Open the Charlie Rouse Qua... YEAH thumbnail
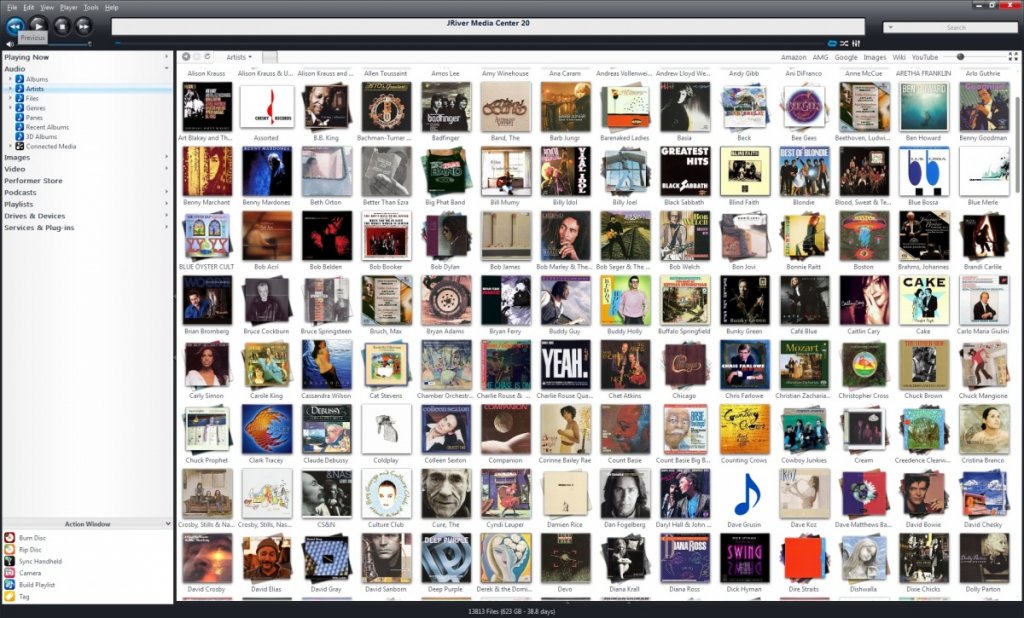 coord(565,365)
